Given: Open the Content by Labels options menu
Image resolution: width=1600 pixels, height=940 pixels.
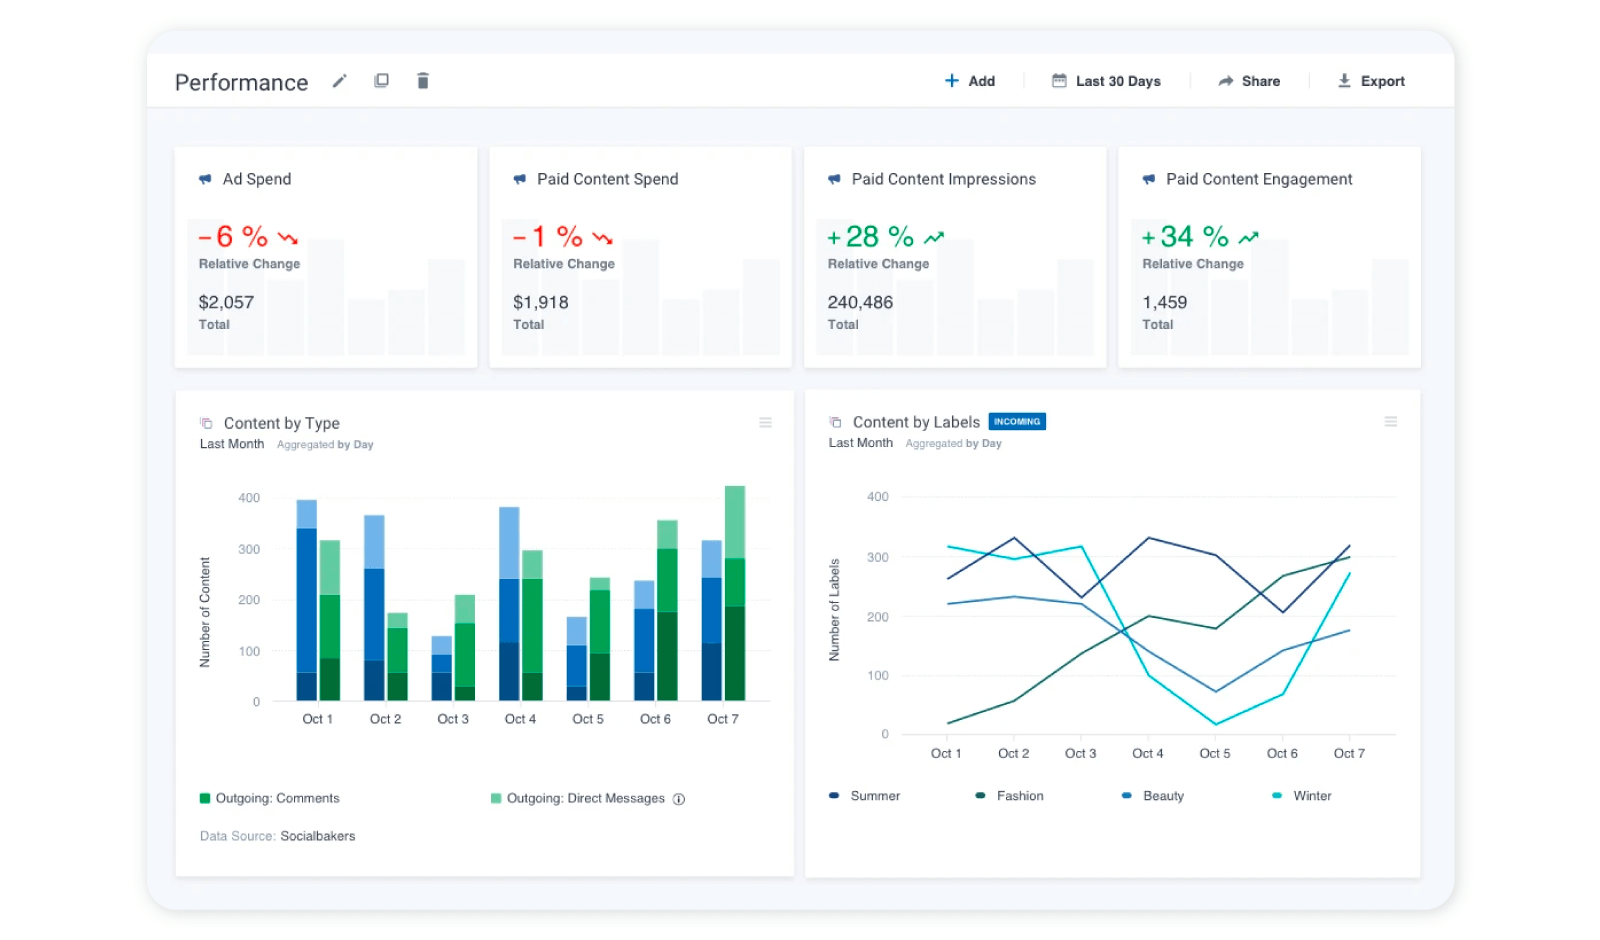Looking at the screenshot, I should click(x=1391, y=422).
